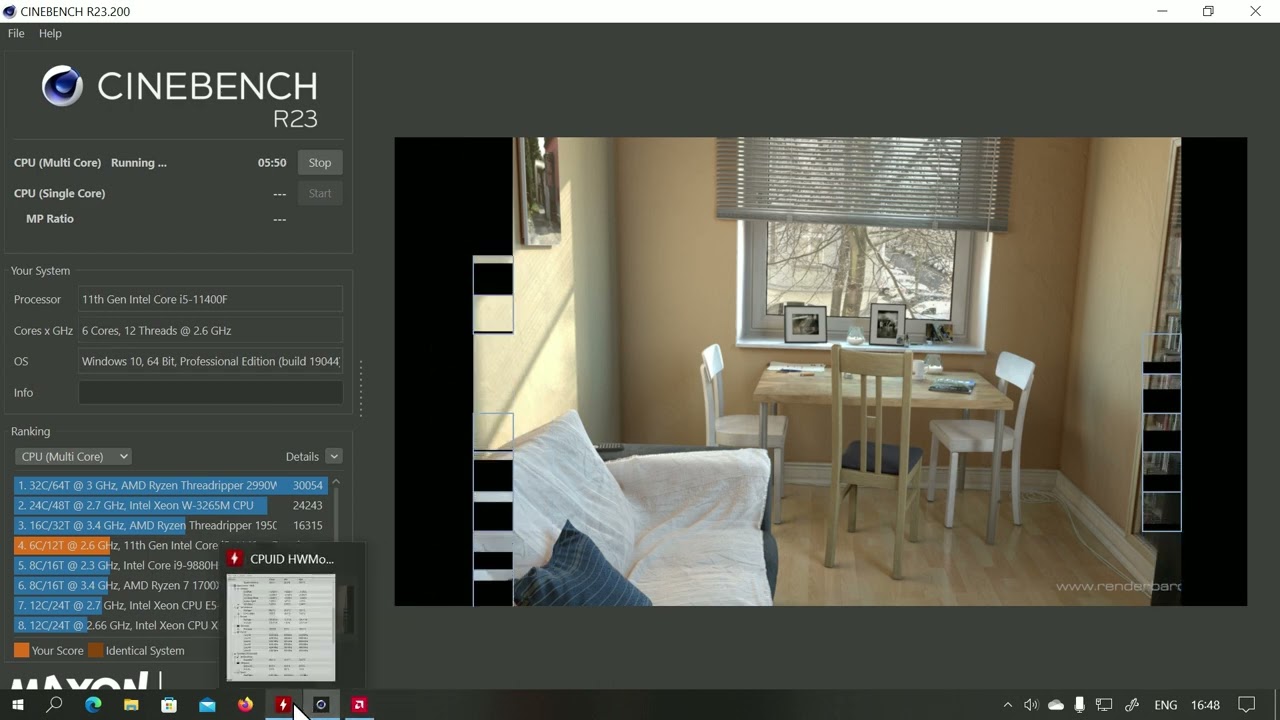This screenshot has width=1280, height=720.
Task: Stop the CPU Multi Core test
Action: [320, 163]
